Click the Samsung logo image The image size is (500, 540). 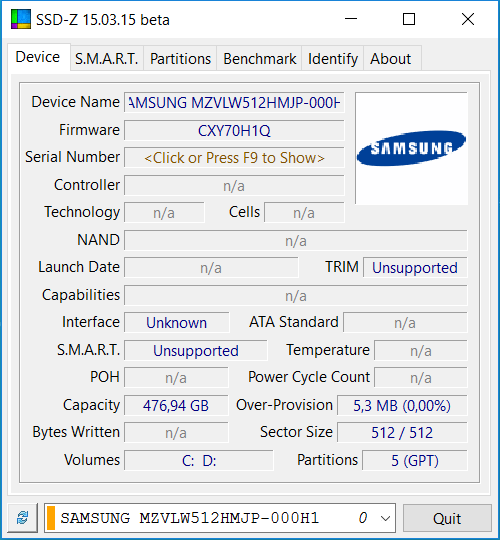coord(411,148)
